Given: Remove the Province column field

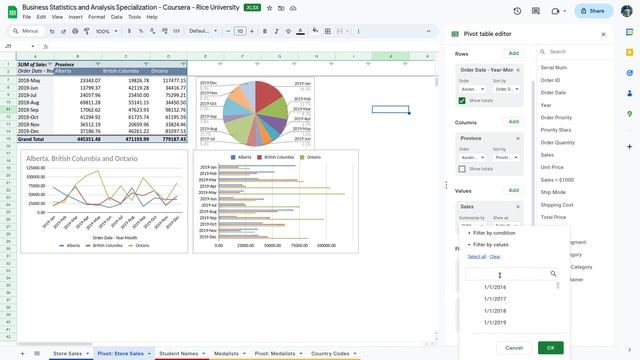Looking at the screenshot, I should click(x=518, y=139).
